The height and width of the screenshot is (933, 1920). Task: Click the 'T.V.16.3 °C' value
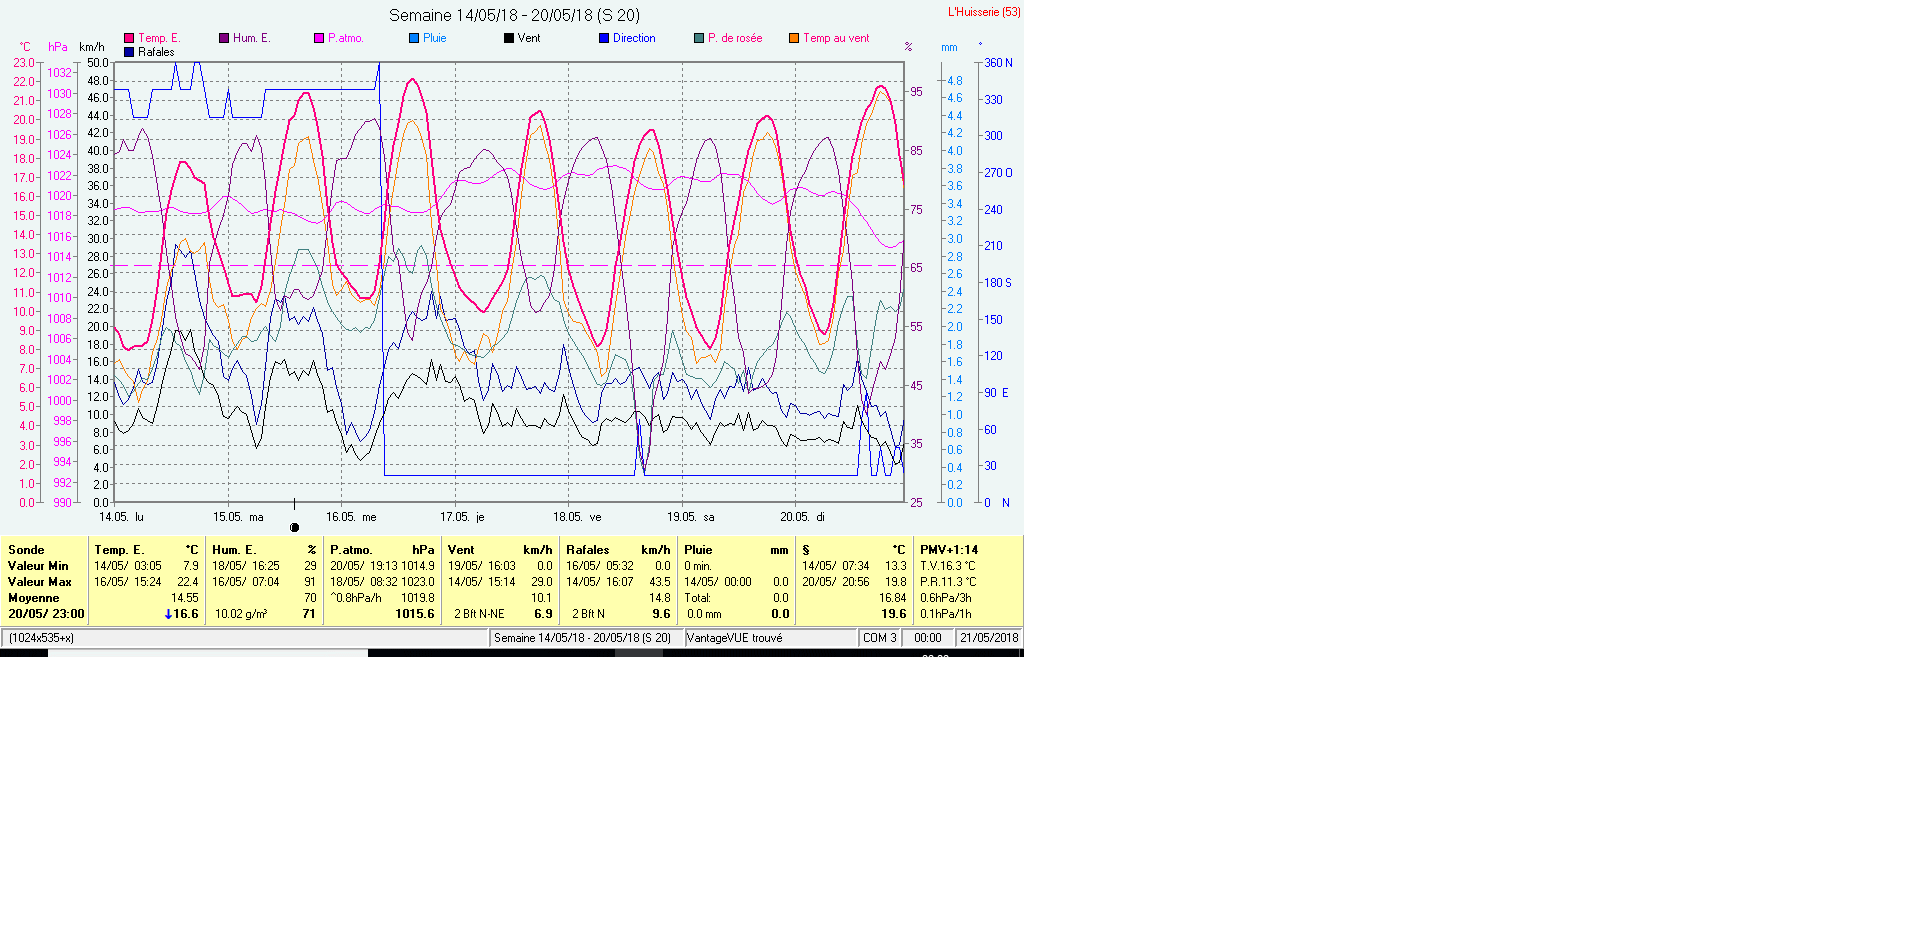point(948,566)
